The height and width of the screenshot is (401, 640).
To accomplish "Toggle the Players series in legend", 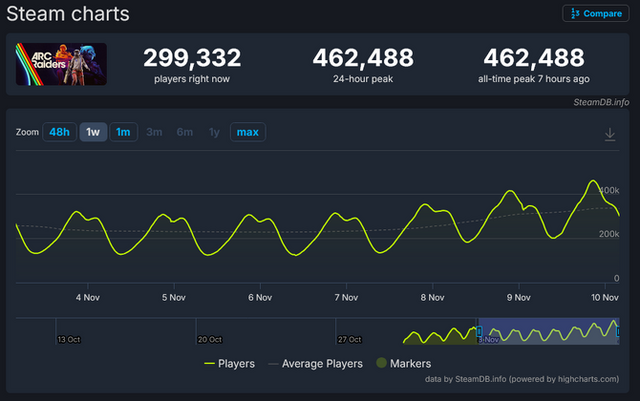I will pyautogui.click(x=229, y=363).
